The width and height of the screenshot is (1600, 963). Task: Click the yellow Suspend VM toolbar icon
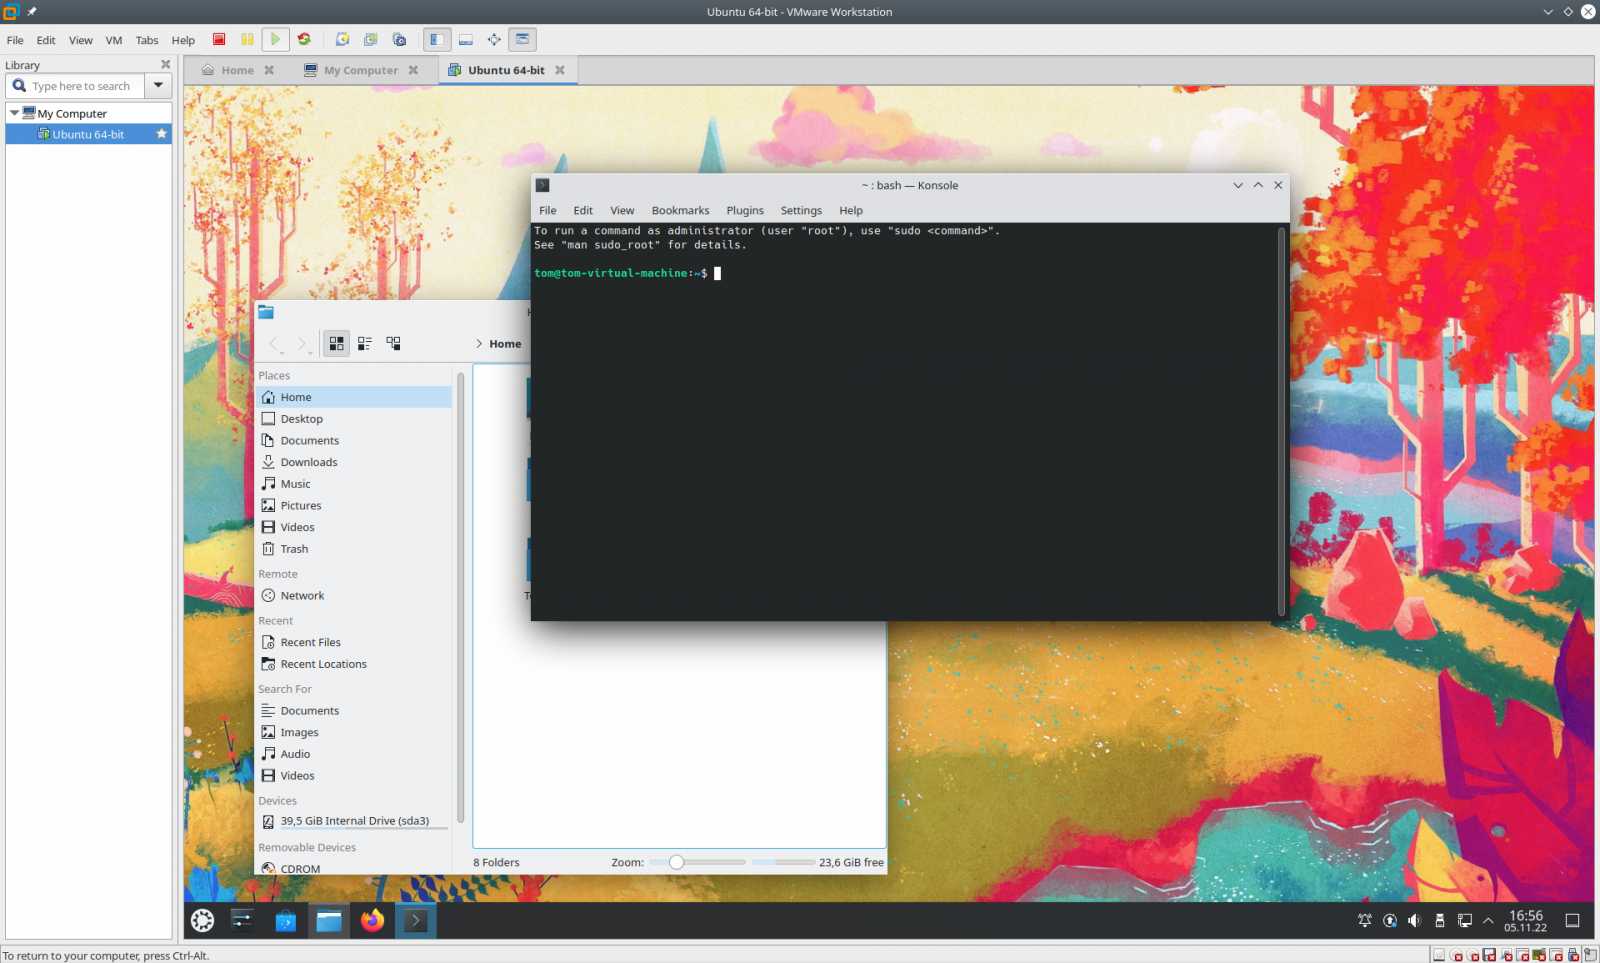point(247,40)
